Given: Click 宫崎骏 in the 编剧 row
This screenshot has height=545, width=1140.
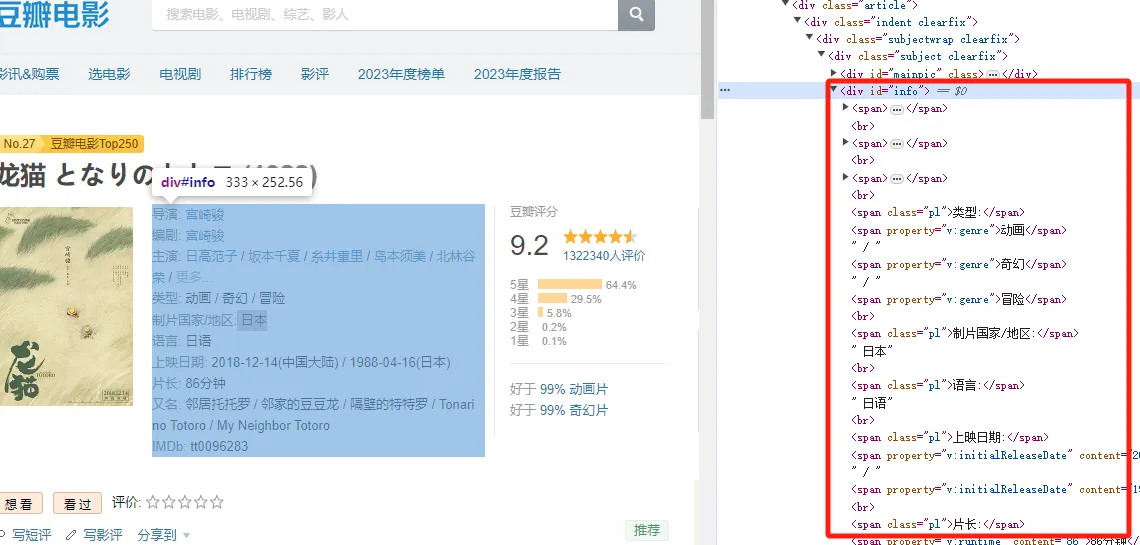Looking at the screenshot, I should tap(205, 235).
